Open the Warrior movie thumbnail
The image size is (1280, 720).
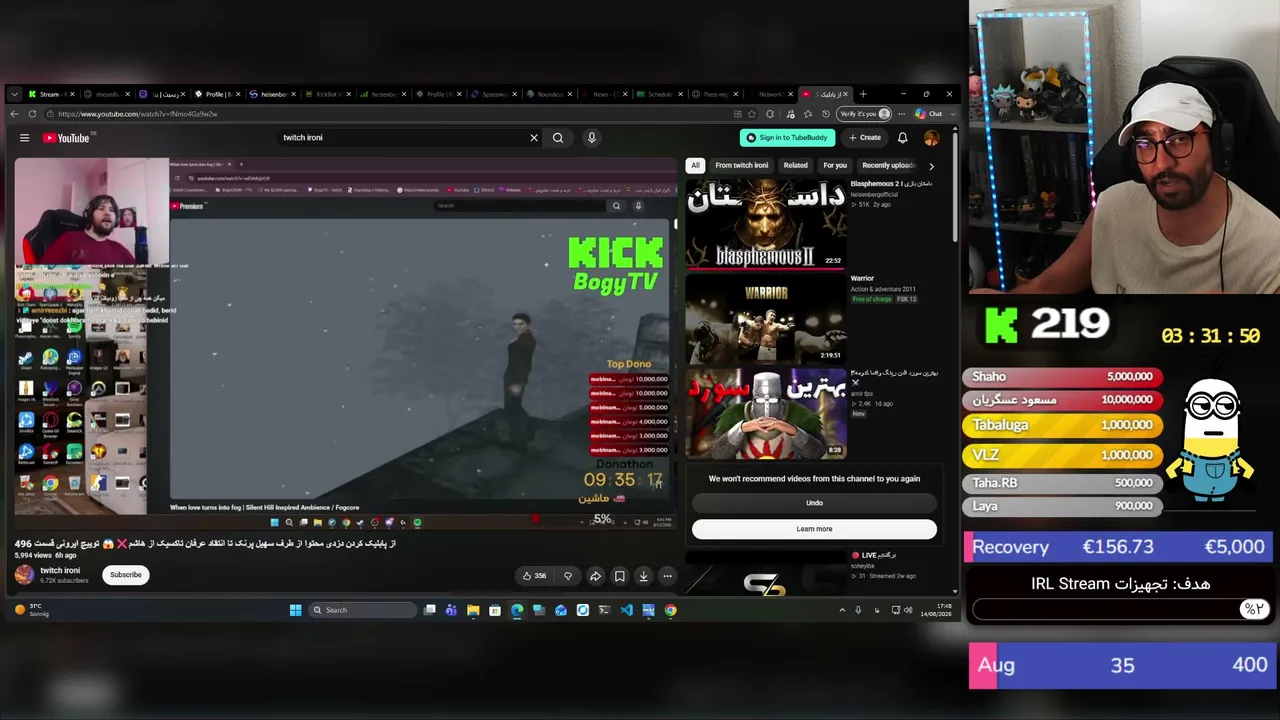[x=766, y=318]
